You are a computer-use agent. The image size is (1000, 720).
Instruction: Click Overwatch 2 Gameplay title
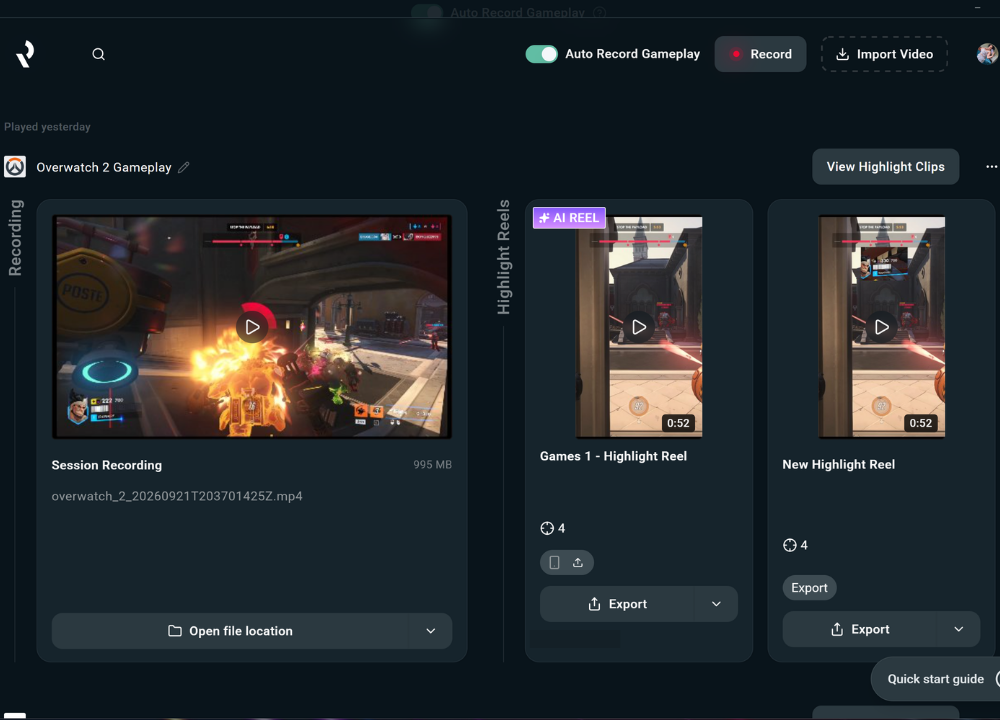click(x=104, y=167)
